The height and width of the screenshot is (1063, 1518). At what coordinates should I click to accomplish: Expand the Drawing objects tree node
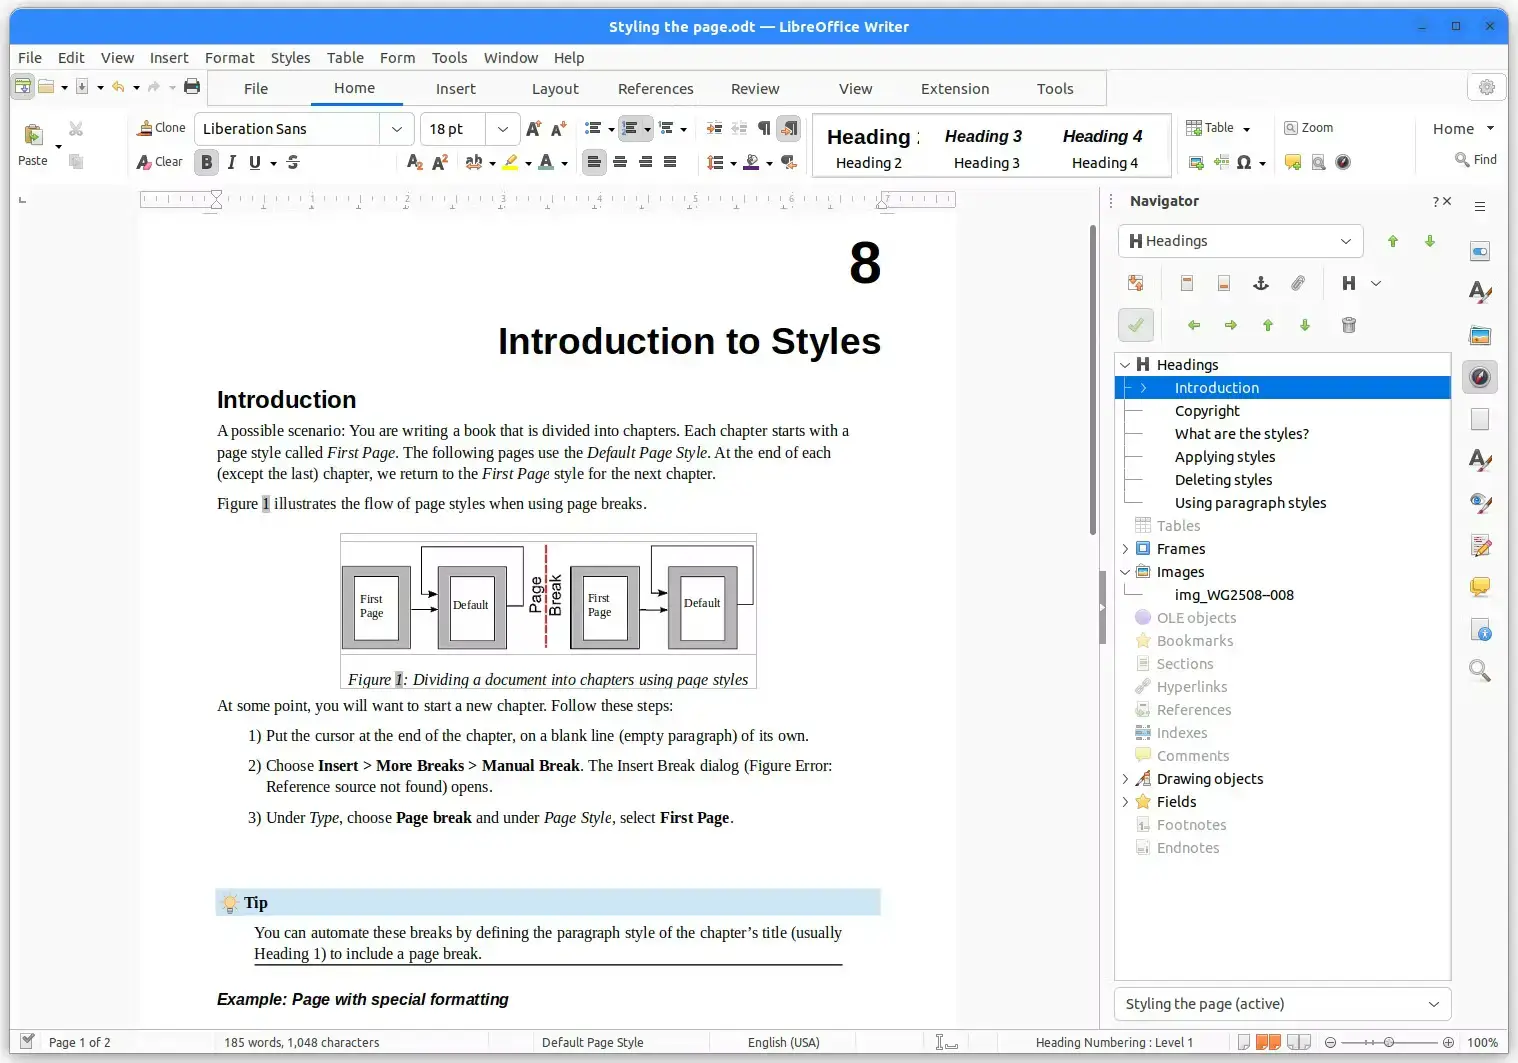[1125, 779]
